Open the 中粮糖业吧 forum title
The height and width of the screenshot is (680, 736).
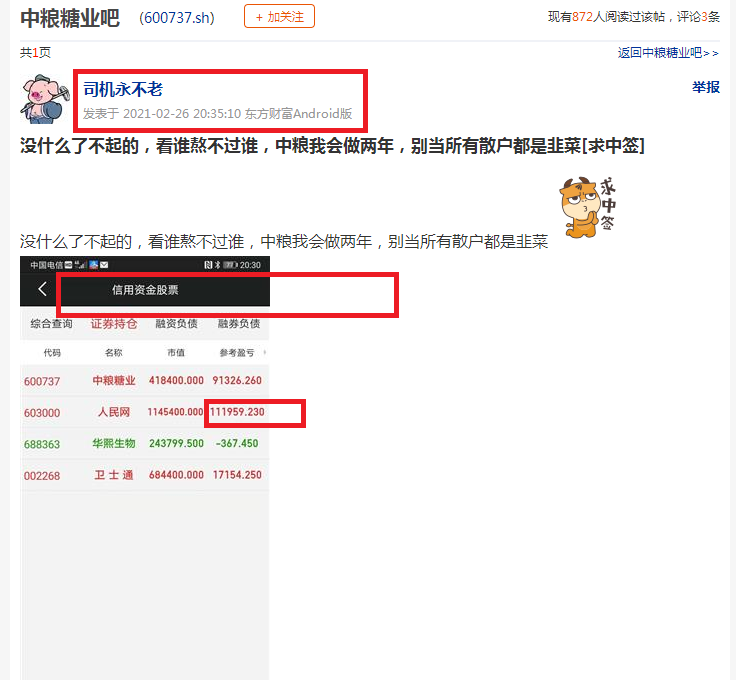70,18
